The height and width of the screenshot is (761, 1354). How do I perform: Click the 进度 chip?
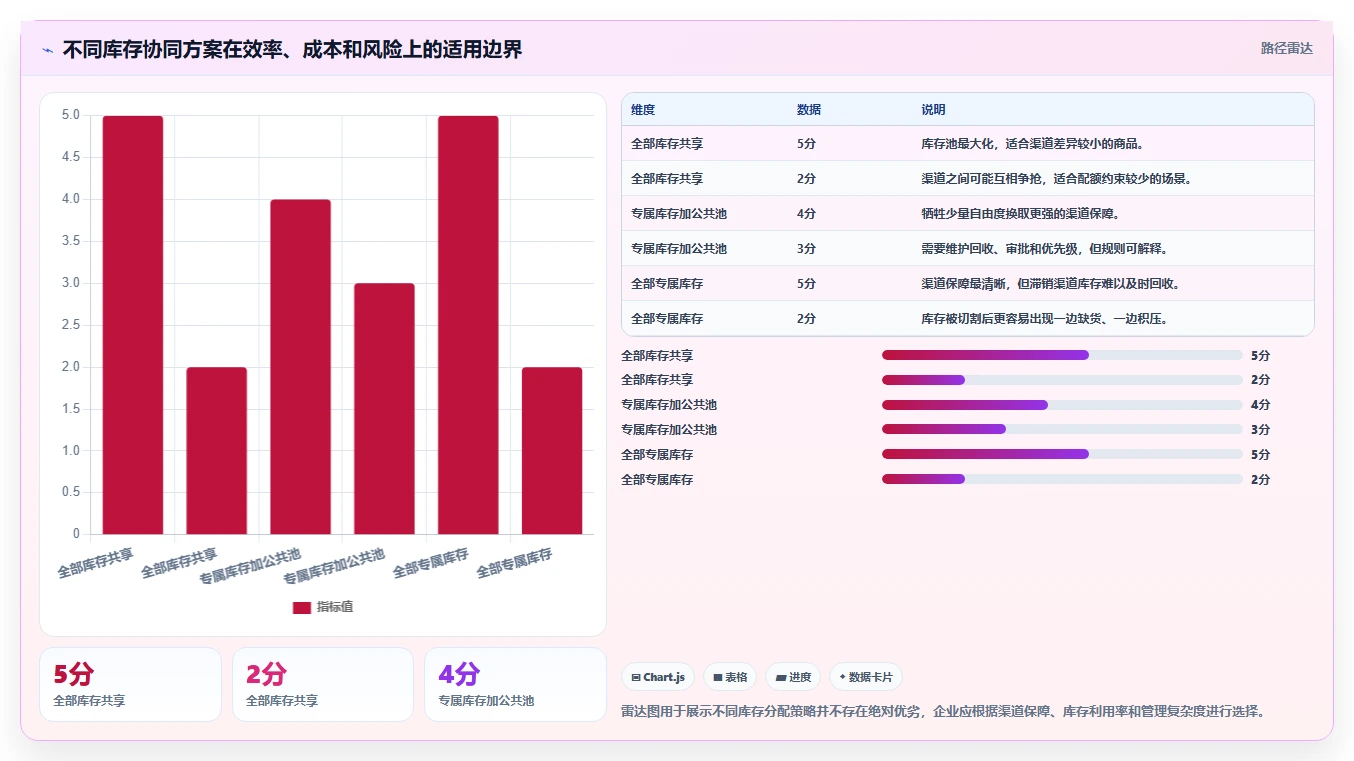(x=793, y=677)
